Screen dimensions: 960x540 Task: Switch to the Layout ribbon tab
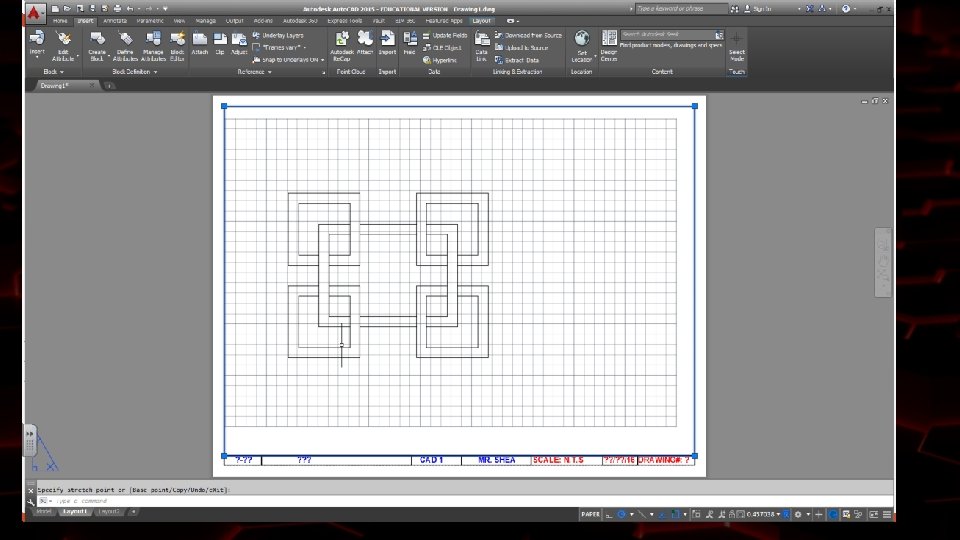481,21
